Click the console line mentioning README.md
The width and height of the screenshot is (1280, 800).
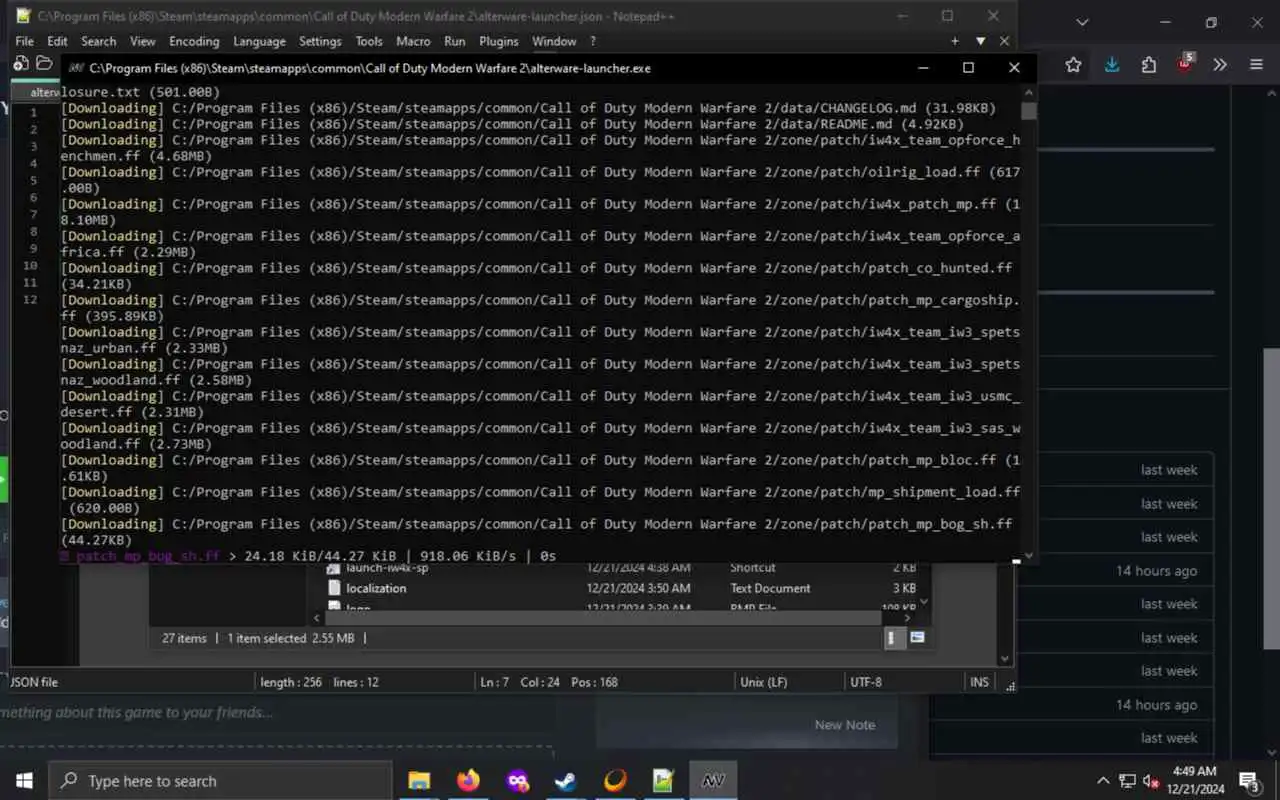(x=513, y=124)
